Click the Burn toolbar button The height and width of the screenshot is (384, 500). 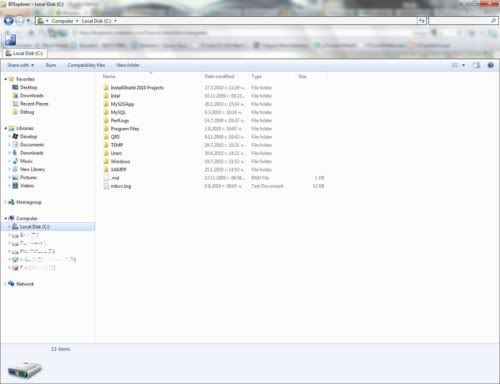(51, 65)
